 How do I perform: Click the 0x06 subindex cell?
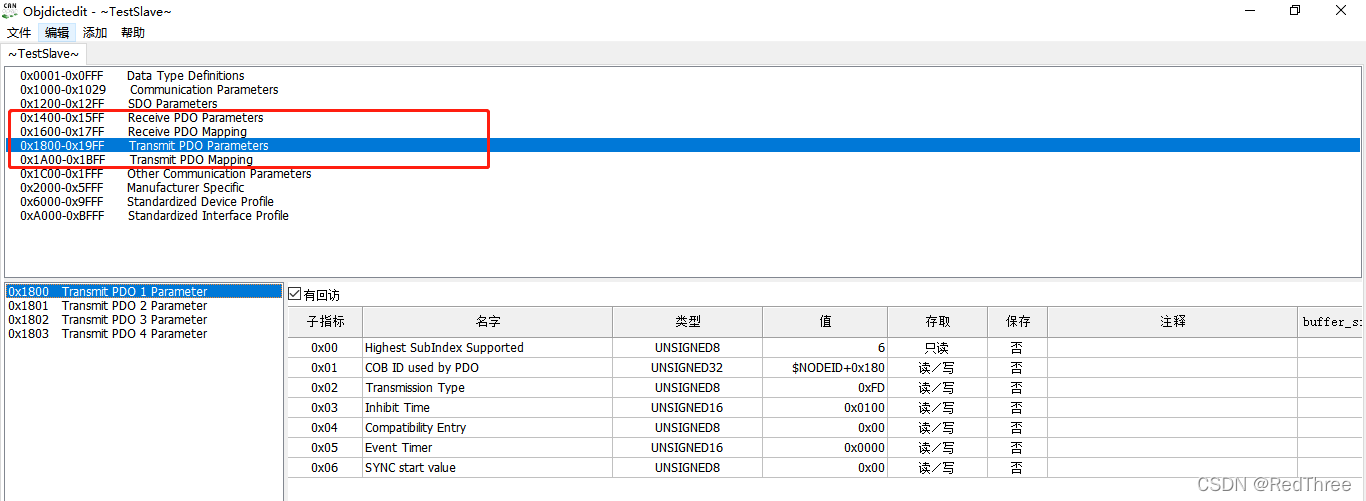click(x=325, y=468)
